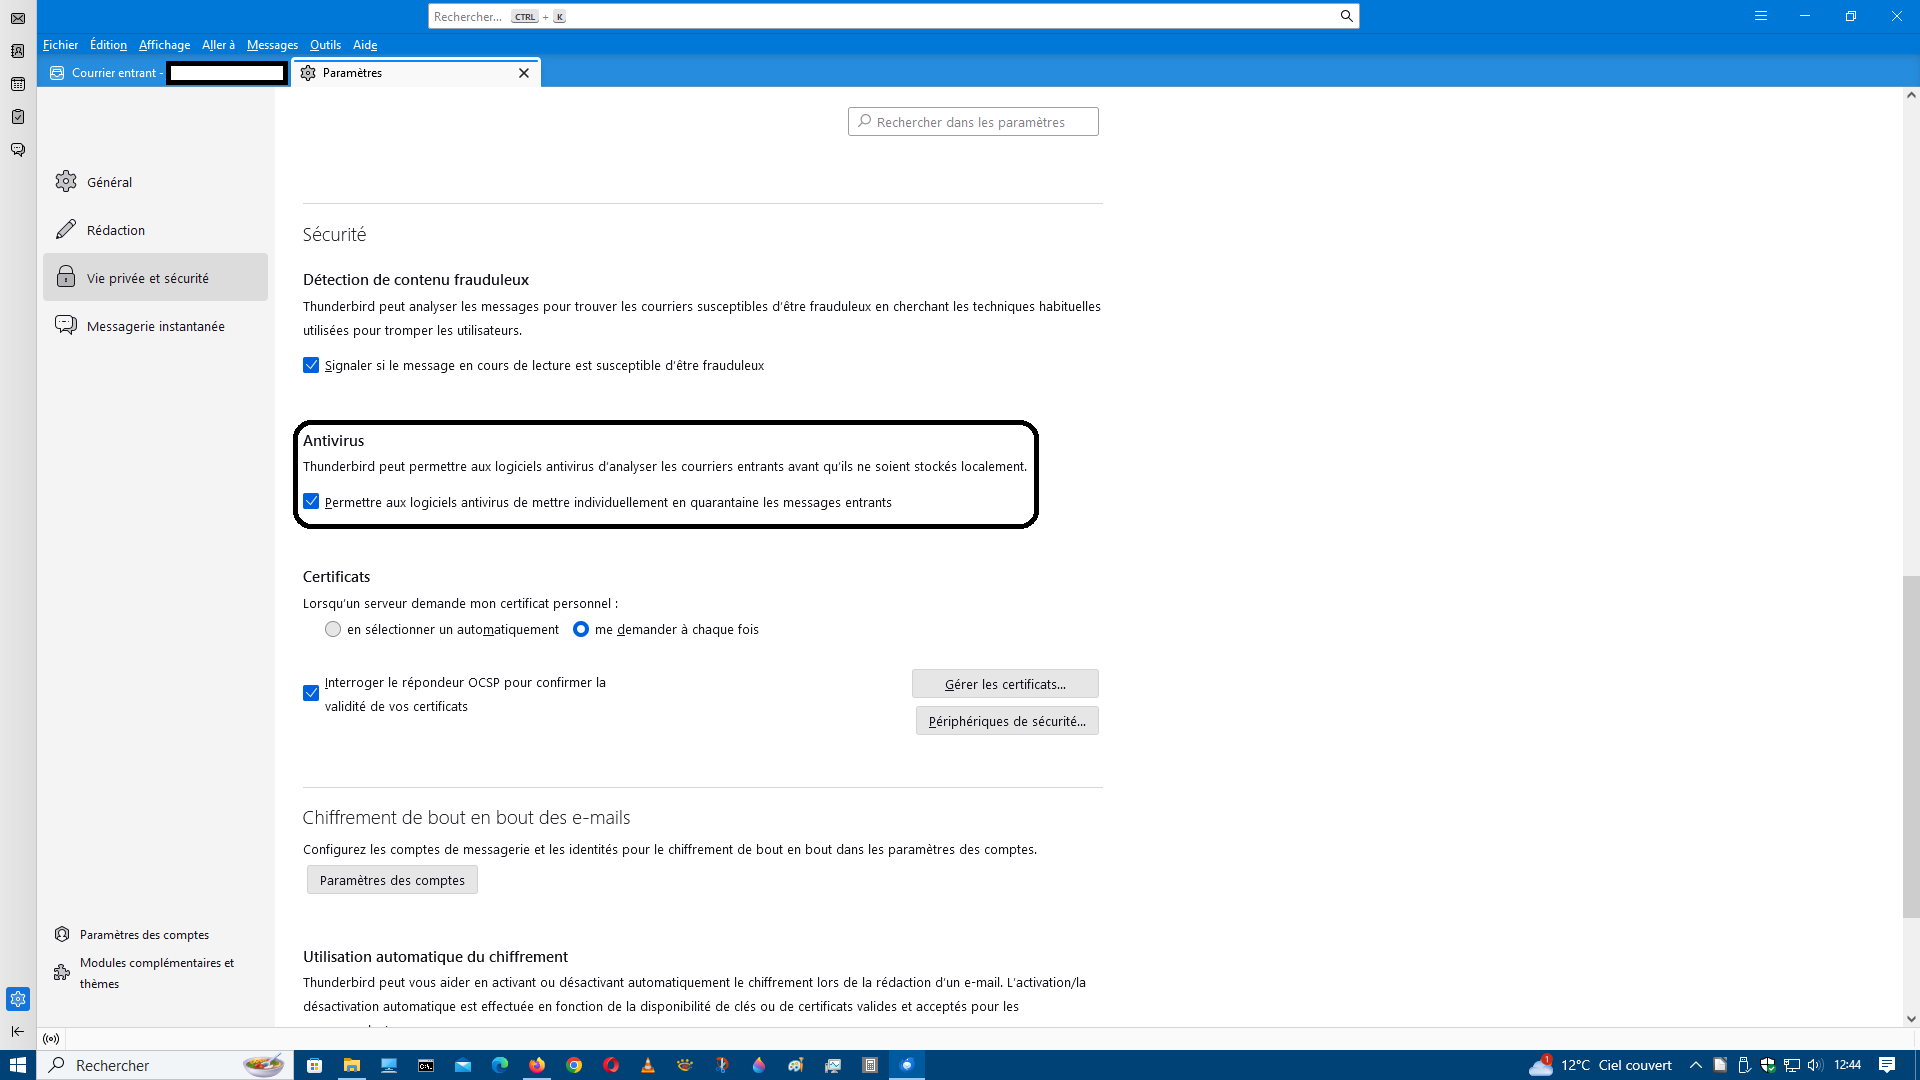
Task: Toggle antivirus quarantine checkbox
Action: click(311, 502)
